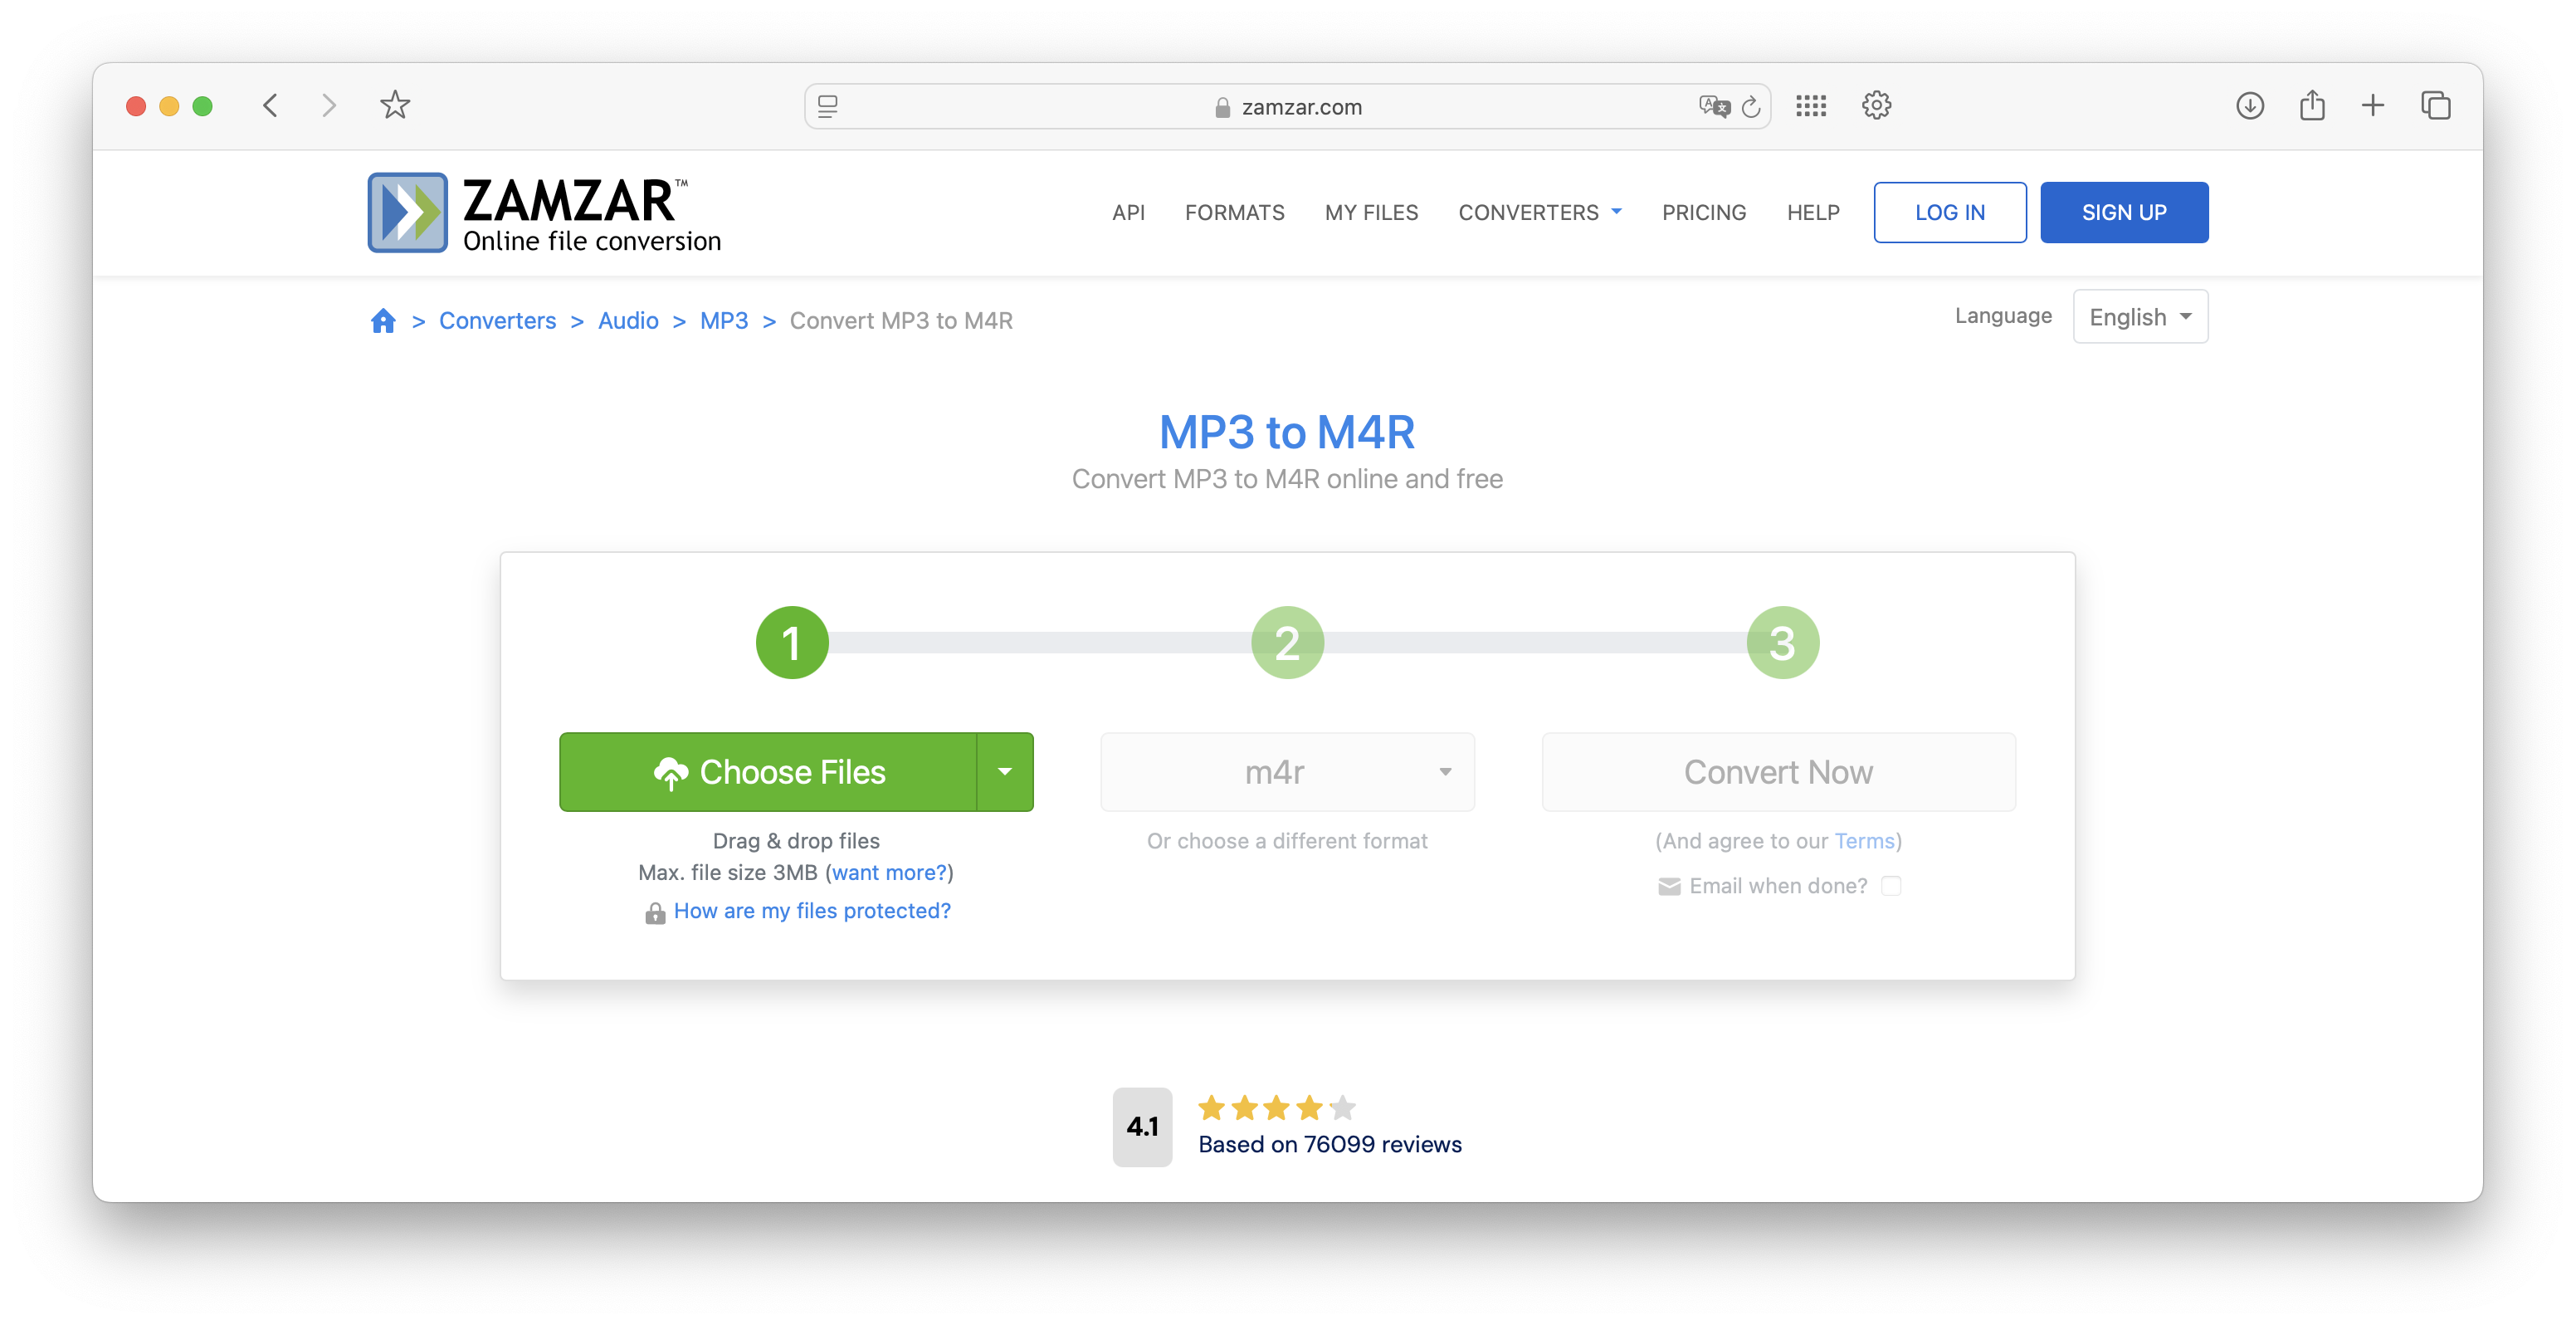Click the share icon in toolbar

coord(2312,105)
